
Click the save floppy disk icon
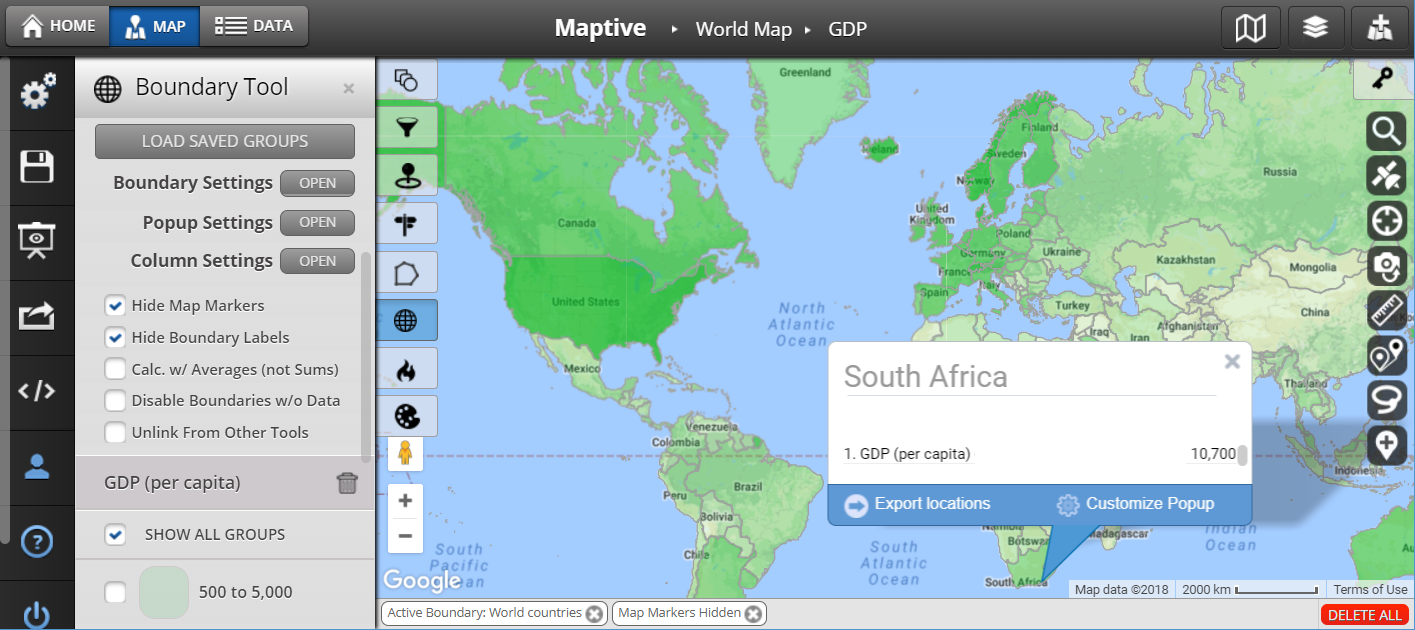click(37, 167)
